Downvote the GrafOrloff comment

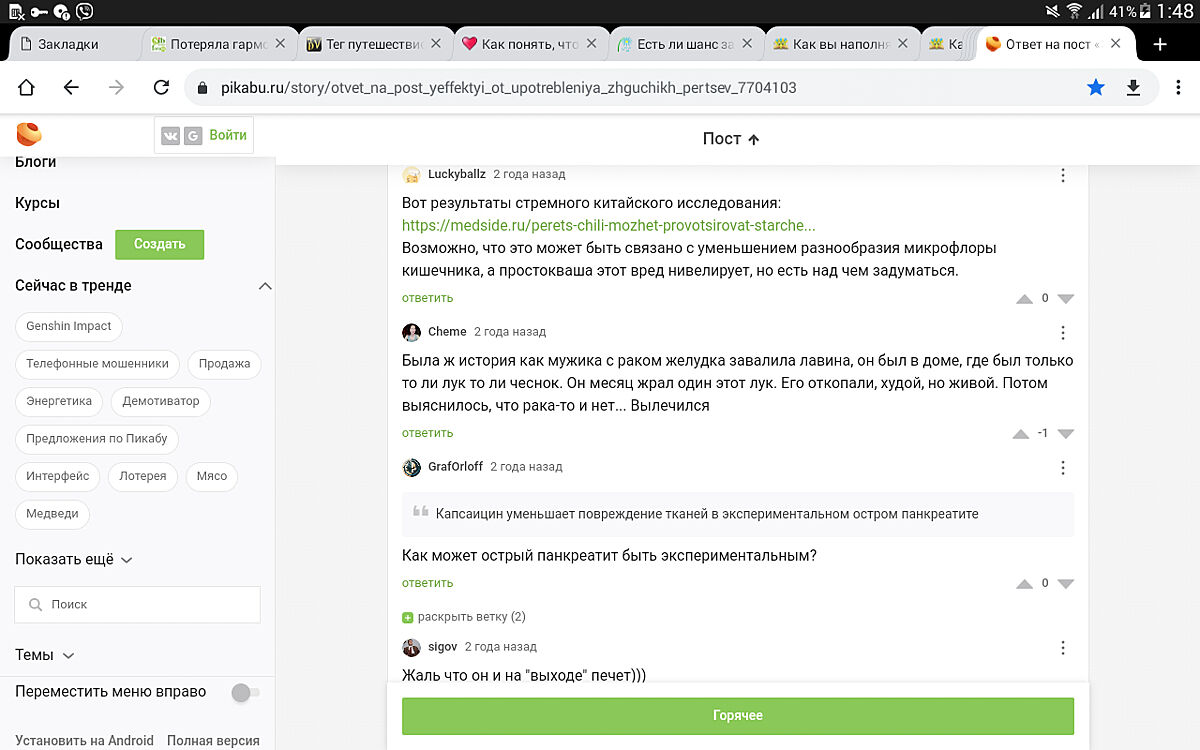point(1065,584)
